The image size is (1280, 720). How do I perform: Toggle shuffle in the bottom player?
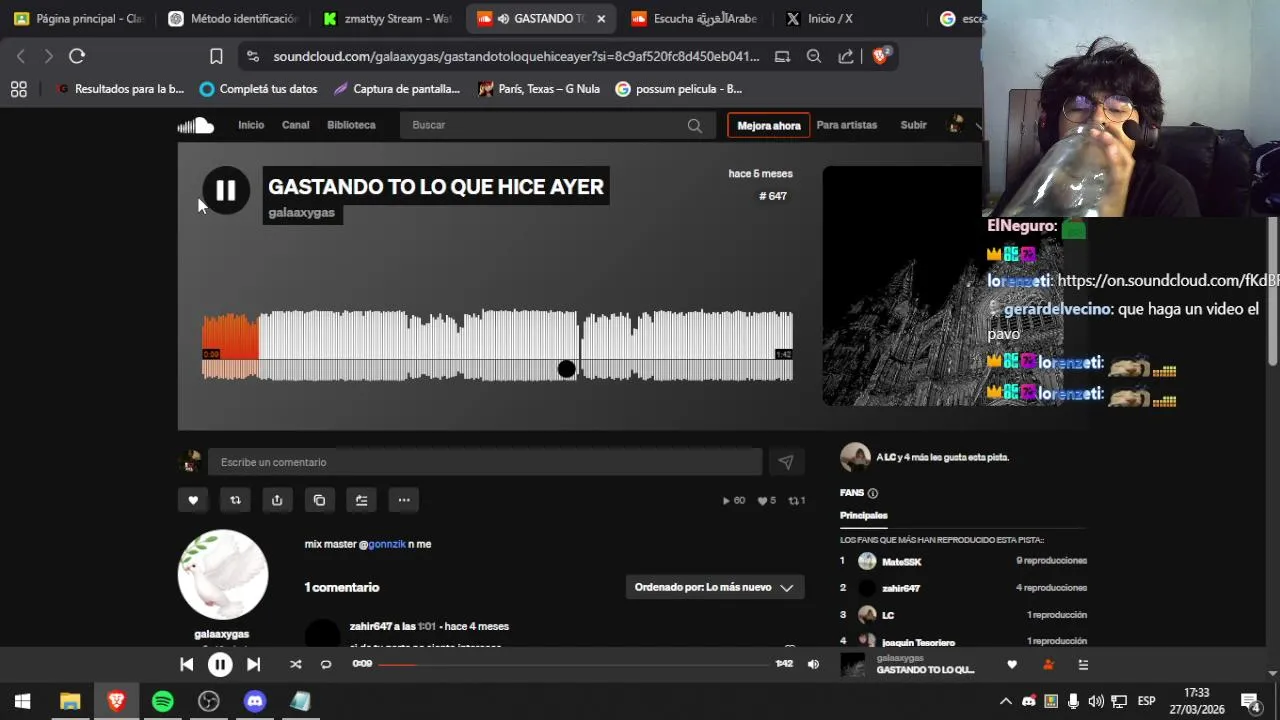pyautogui.click(x=295, y=664)
